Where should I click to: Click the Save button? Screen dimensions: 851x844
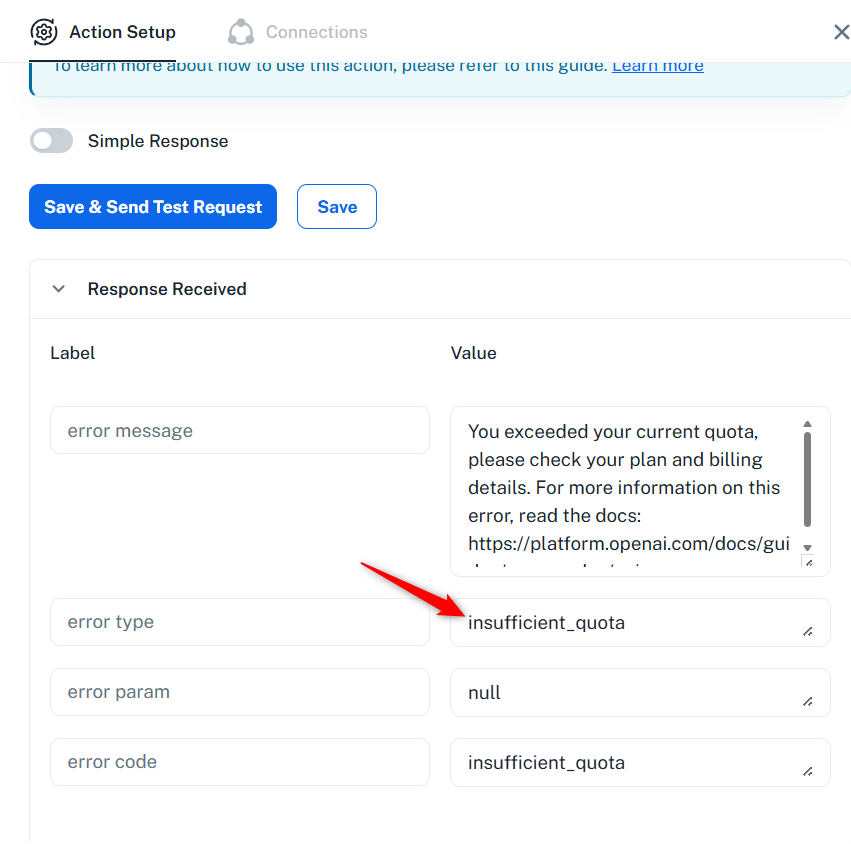point(337,207)
